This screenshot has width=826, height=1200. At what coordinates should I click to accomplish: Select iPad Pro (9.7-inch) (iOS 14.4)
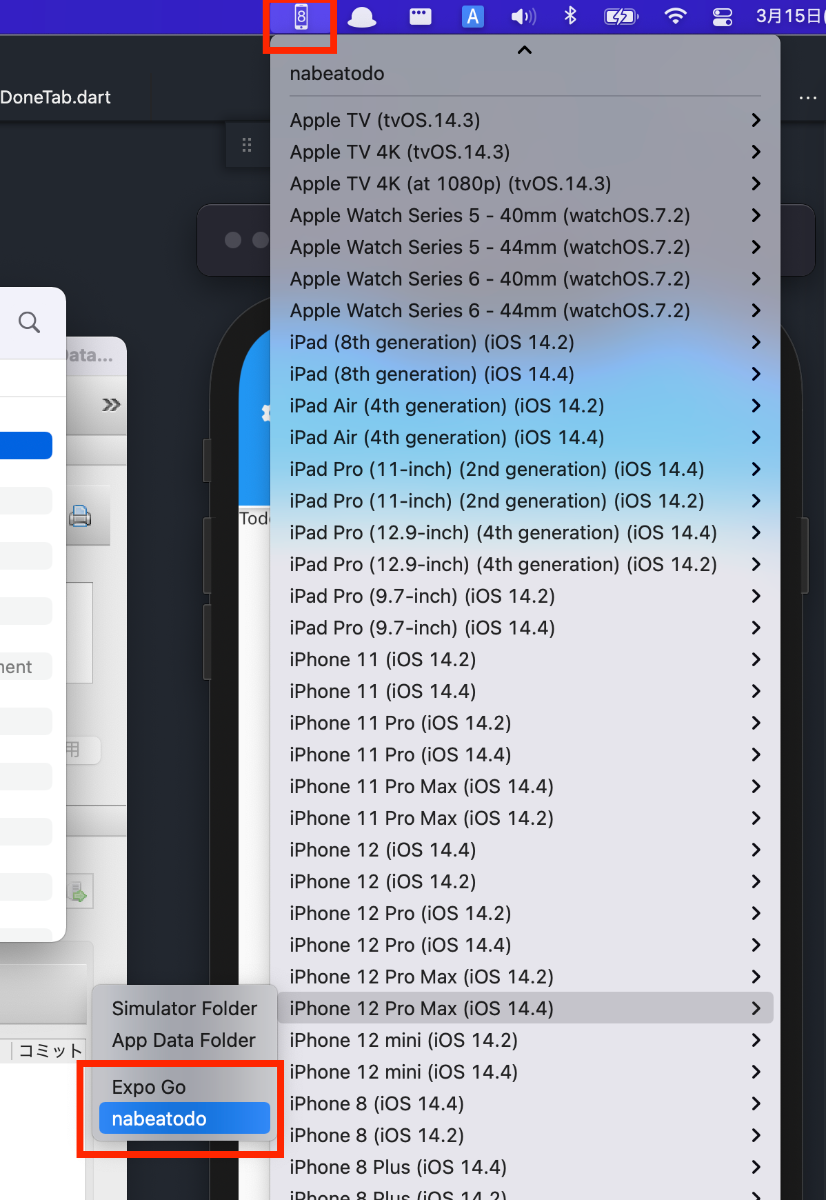[x=524, y=628]
